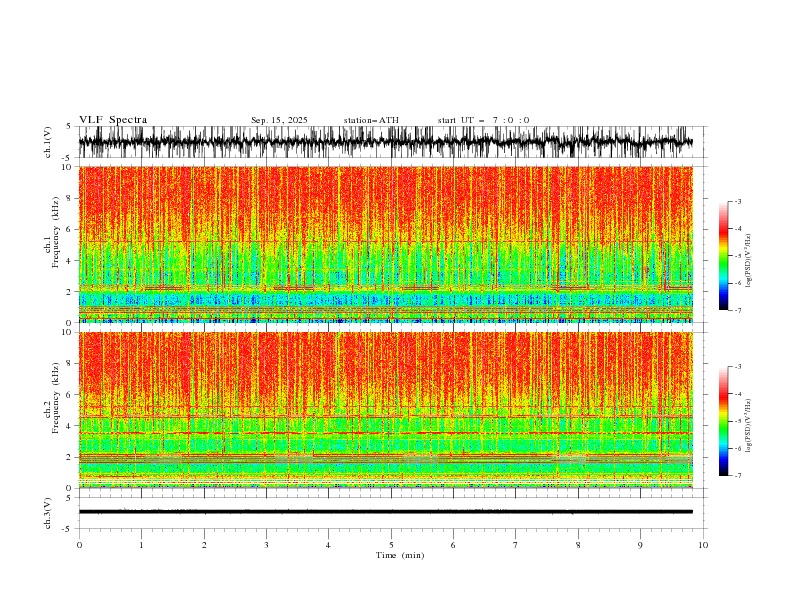Click the time axis tick label '7'

point(516,545)
